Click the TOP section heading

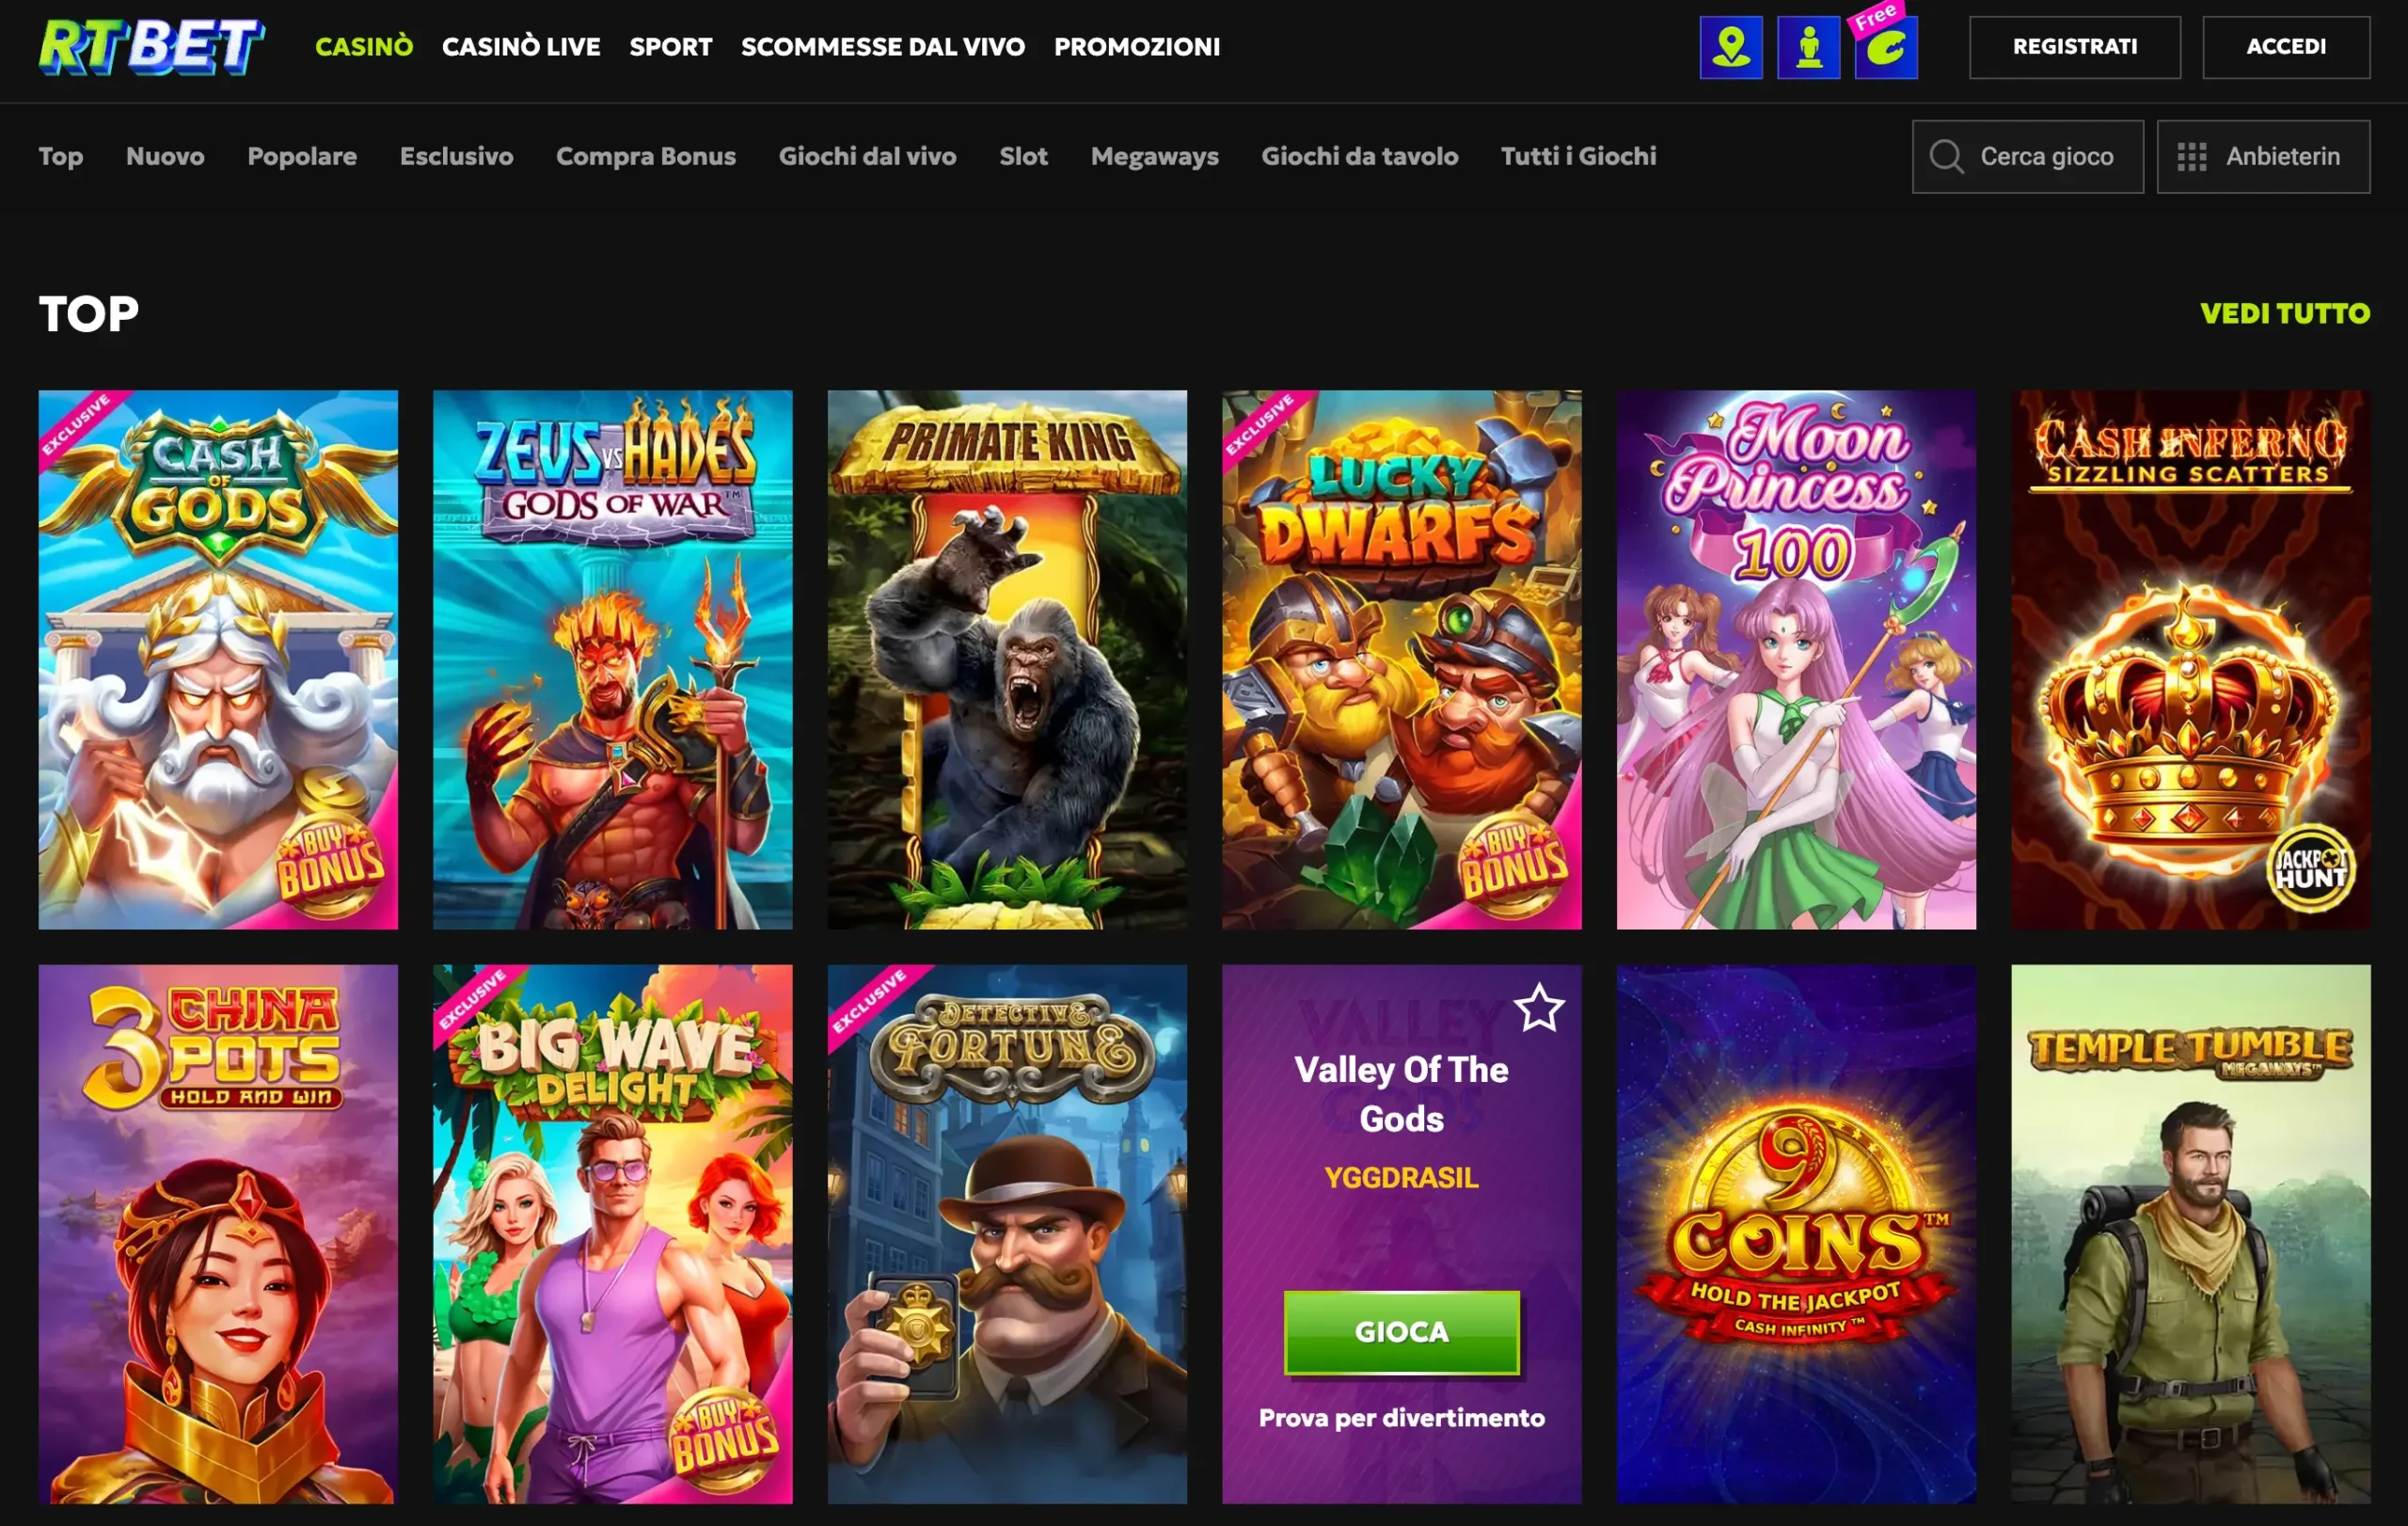(89, 314)
